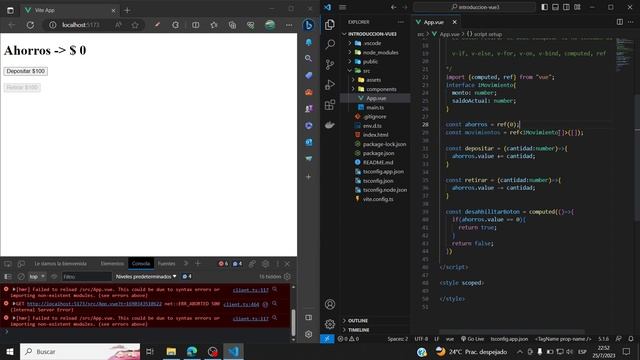Open Run and Debug view
The height and width of the screenshot is (360, 640).
pyautogui.click(x=330, y=84)
